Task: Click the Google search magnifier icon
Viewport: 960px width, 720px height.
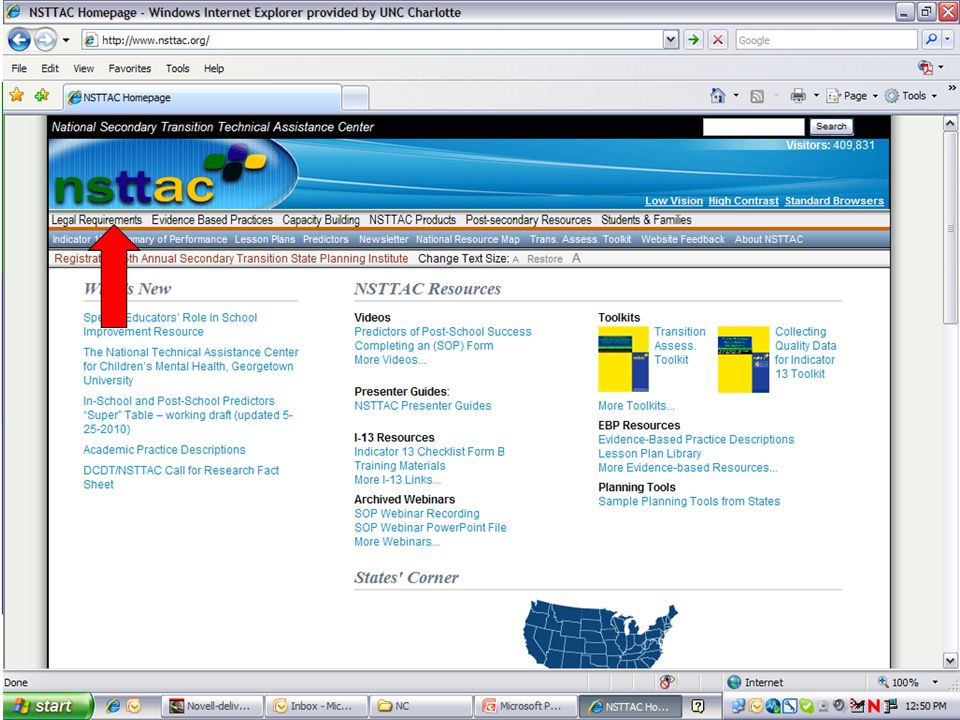Action: click(931, 40)
